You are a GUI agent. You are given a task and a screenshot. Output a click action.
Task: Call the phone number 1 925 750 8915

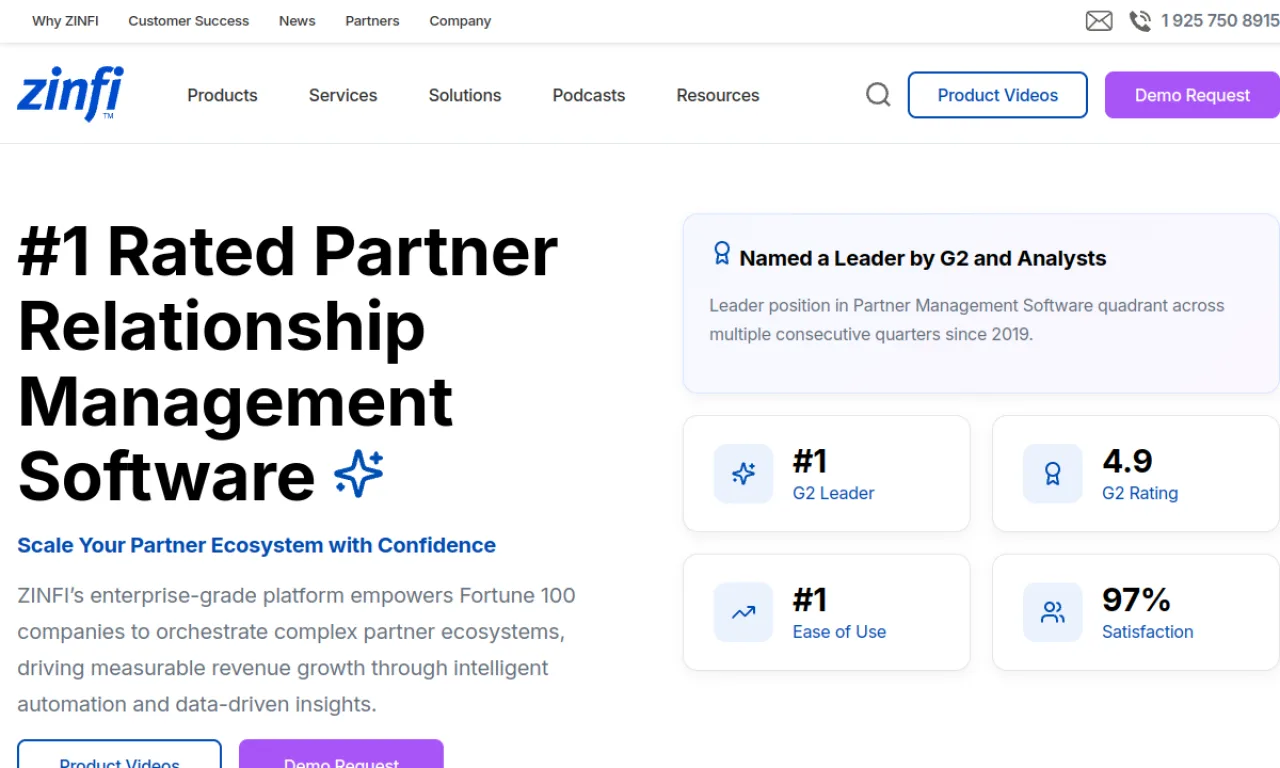(x=1220, y=21)
